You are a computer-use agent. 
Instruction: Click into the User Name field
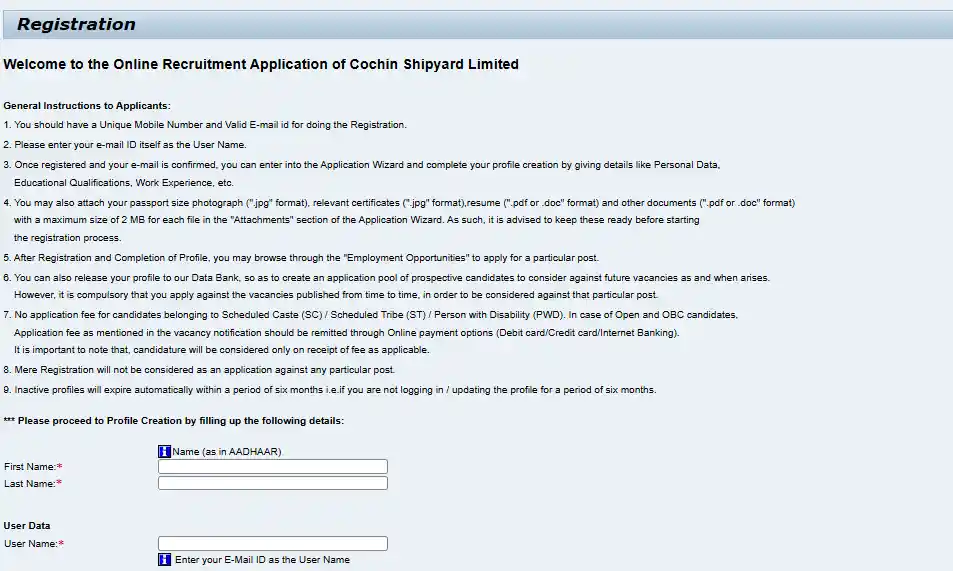pyautogui.click(x=272, y=544)
